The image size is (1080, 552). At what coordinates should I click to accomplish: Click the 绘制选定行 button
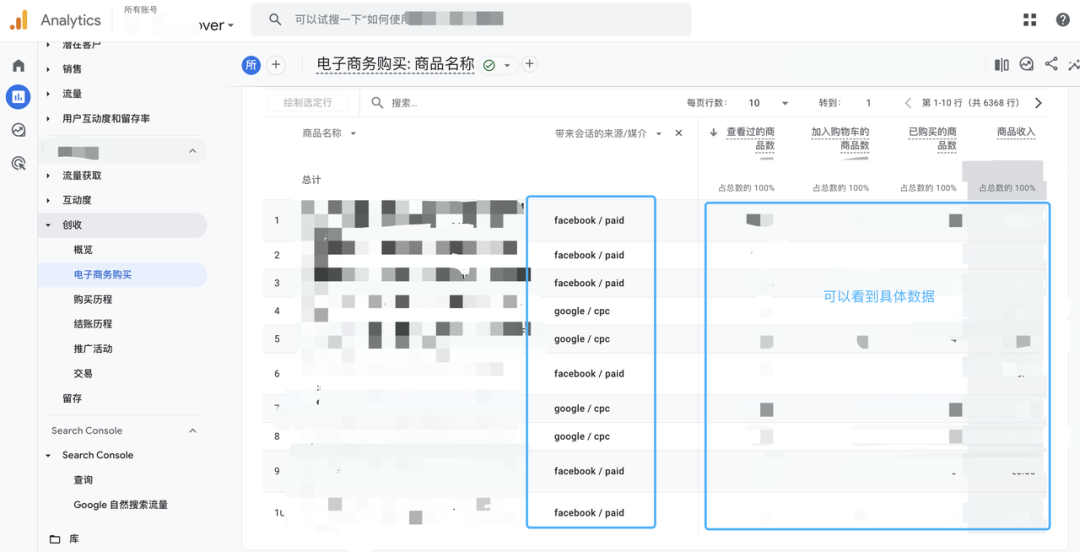(x=308, y=103)
